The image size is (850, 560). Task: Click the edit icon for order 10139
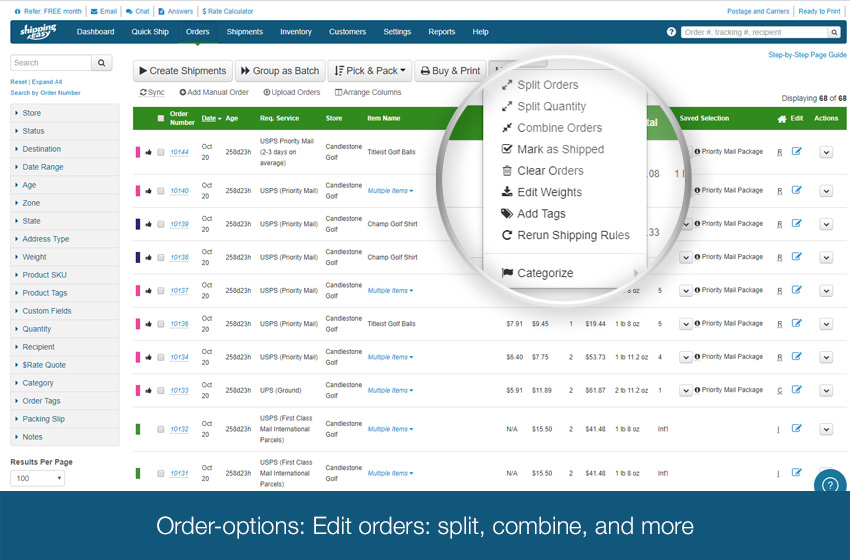pyautogui.click(x=796, y=223)
